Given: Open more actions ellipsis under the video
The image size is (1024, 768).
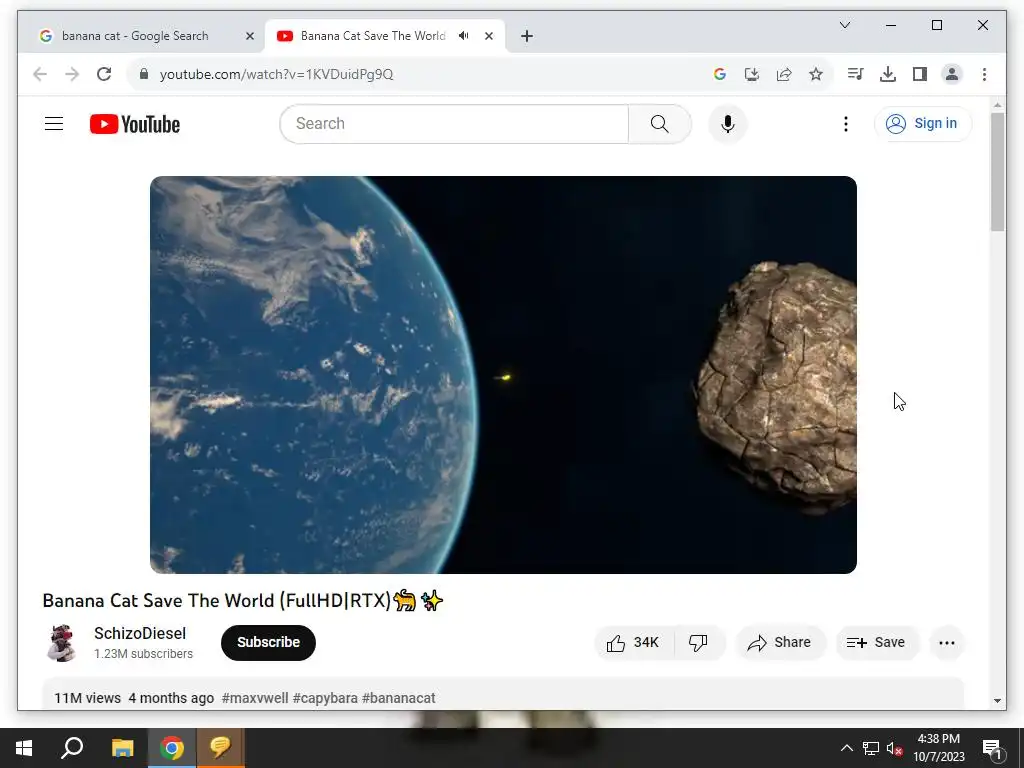Looking at the screenshot, I should (946, 643).
